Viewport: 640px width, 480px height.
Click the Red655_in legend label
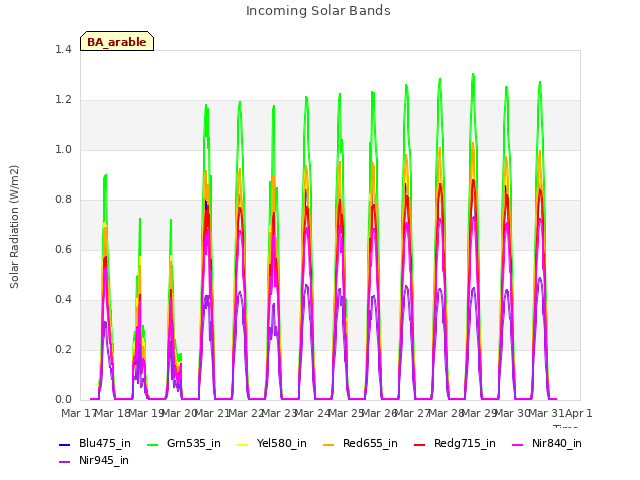[x=370, y=443]
